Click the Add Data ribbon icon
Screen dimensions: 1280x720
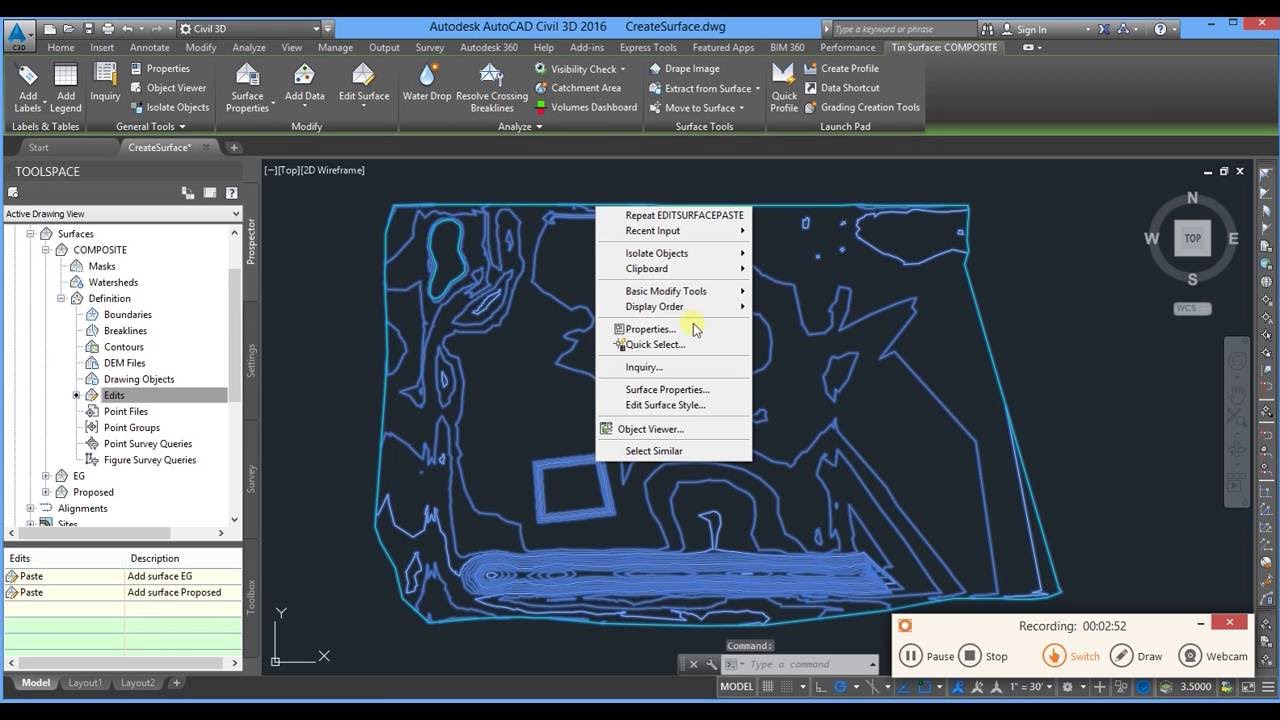(304, 83)
